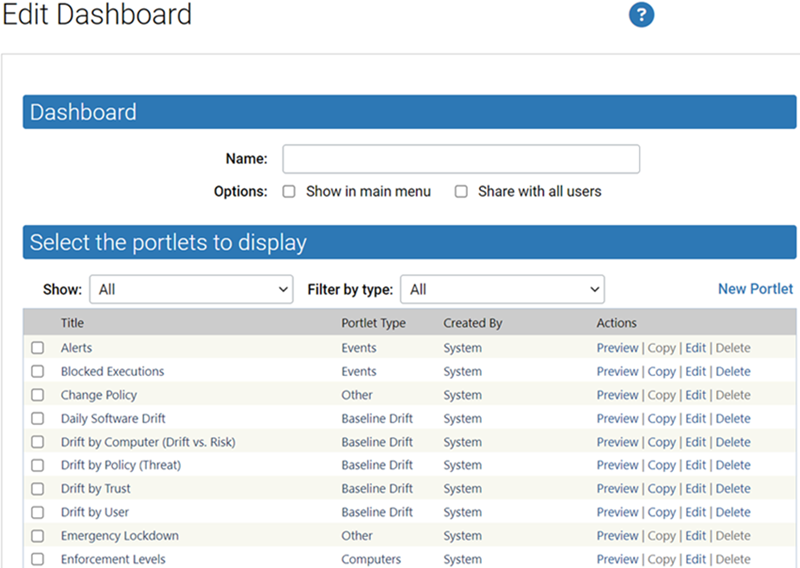Click Other type in Change Policy row
The width and height of the screenshot is (800, 568).
pyautogui.click(x=357, y=395)
